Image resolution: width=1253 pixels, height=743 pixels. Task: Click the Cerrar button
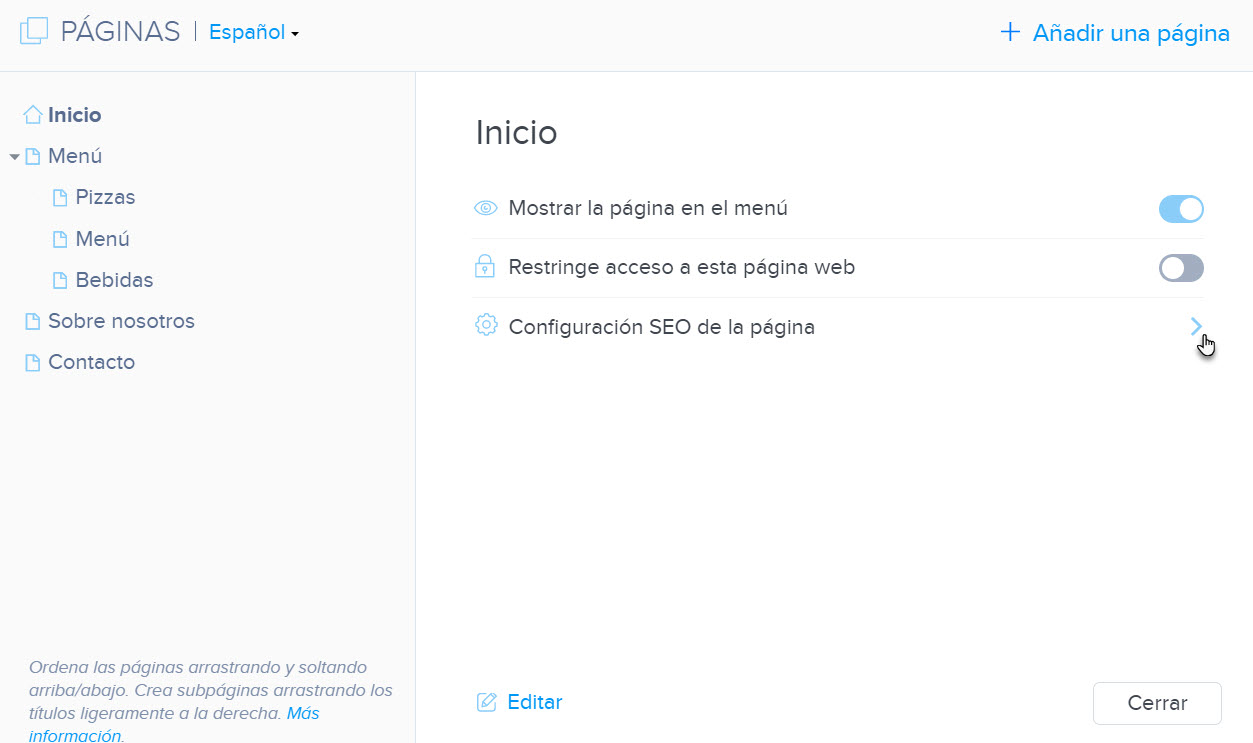pos(1156,702)
